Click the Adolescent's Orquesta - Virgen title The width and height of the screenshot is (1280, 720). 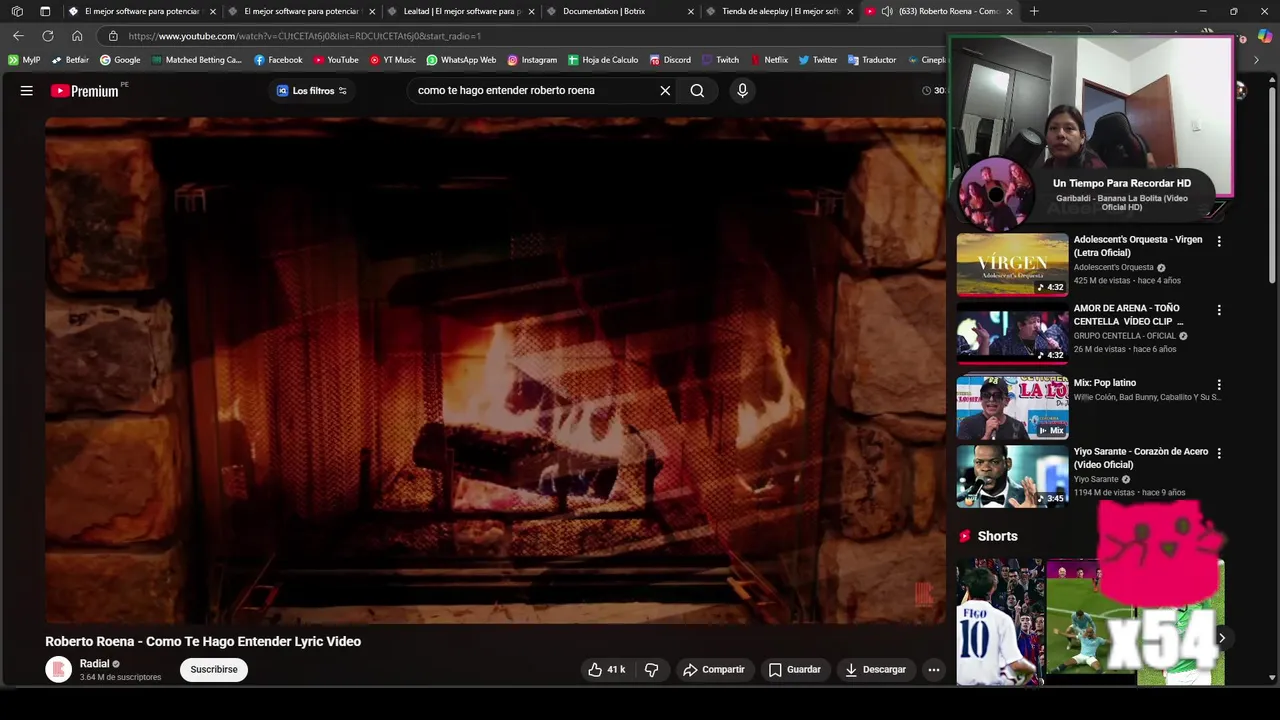point(1138,246)
